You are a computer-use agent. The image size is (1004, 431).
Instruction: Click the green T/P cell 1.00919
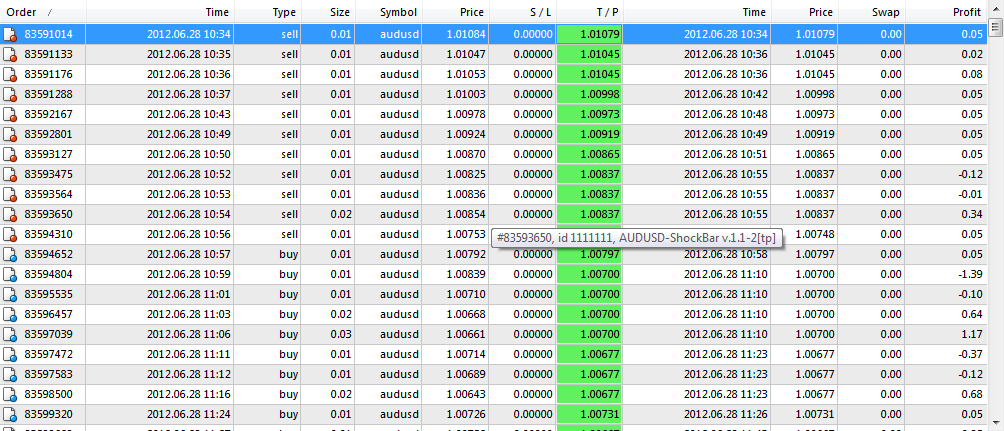coord(590,134)
